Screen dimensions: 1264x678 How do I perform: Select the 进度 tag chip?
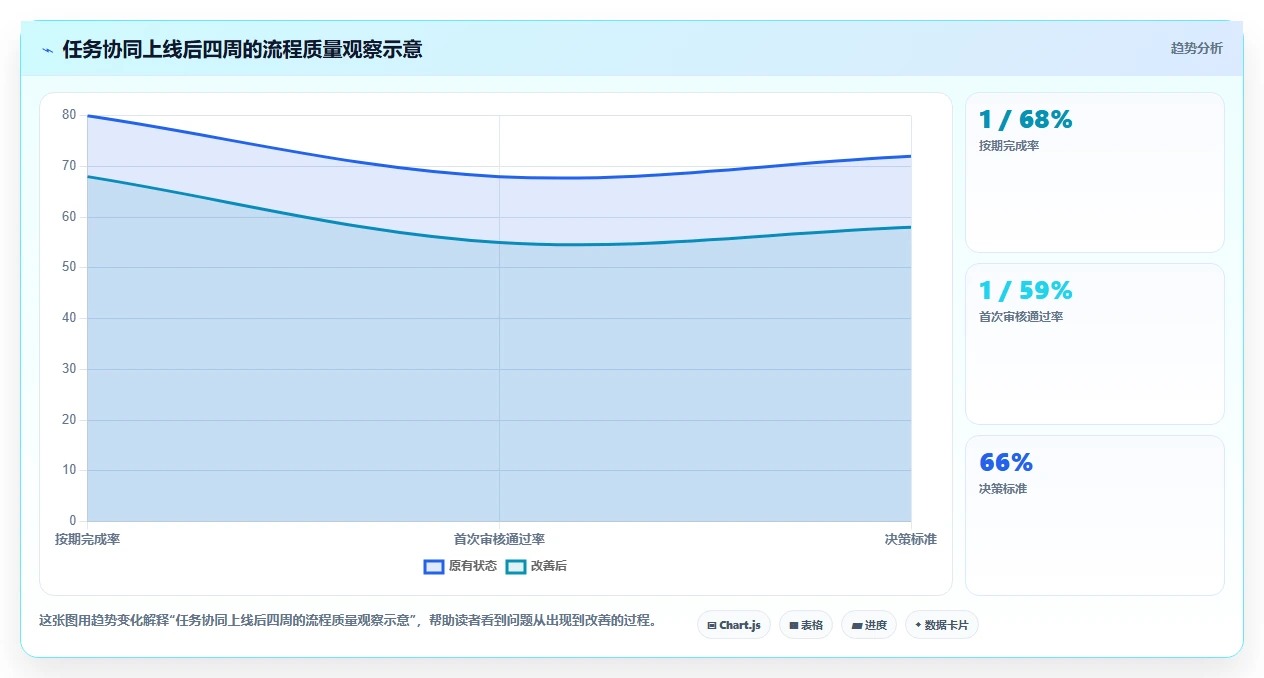point(869,625)
